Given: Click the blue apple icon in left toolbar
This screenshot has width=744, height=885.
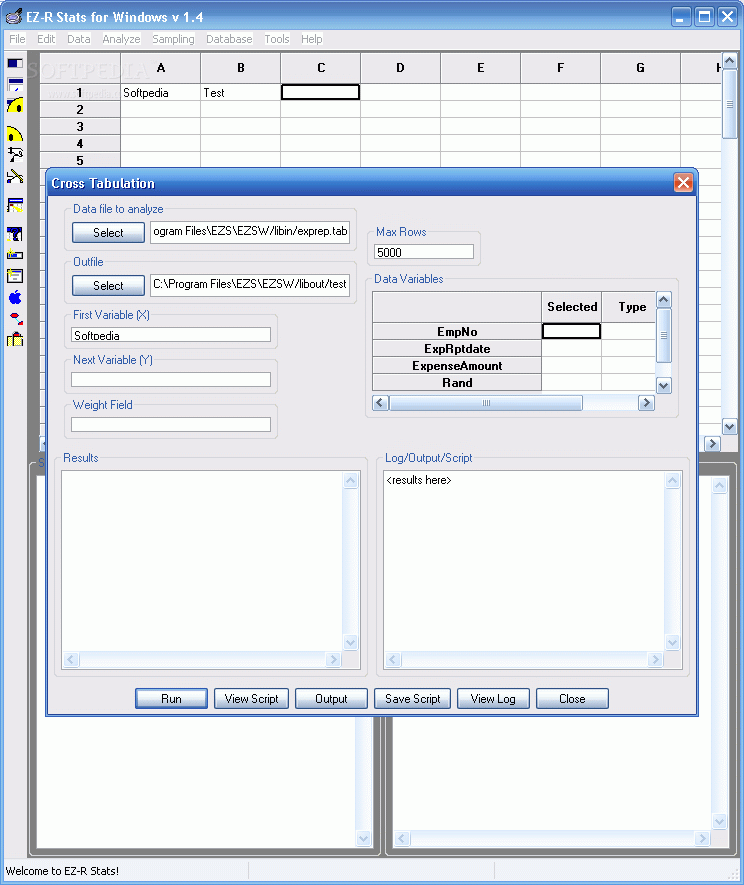Looking at the screenshot, I should pyautogui.click(x=15, y=297).
